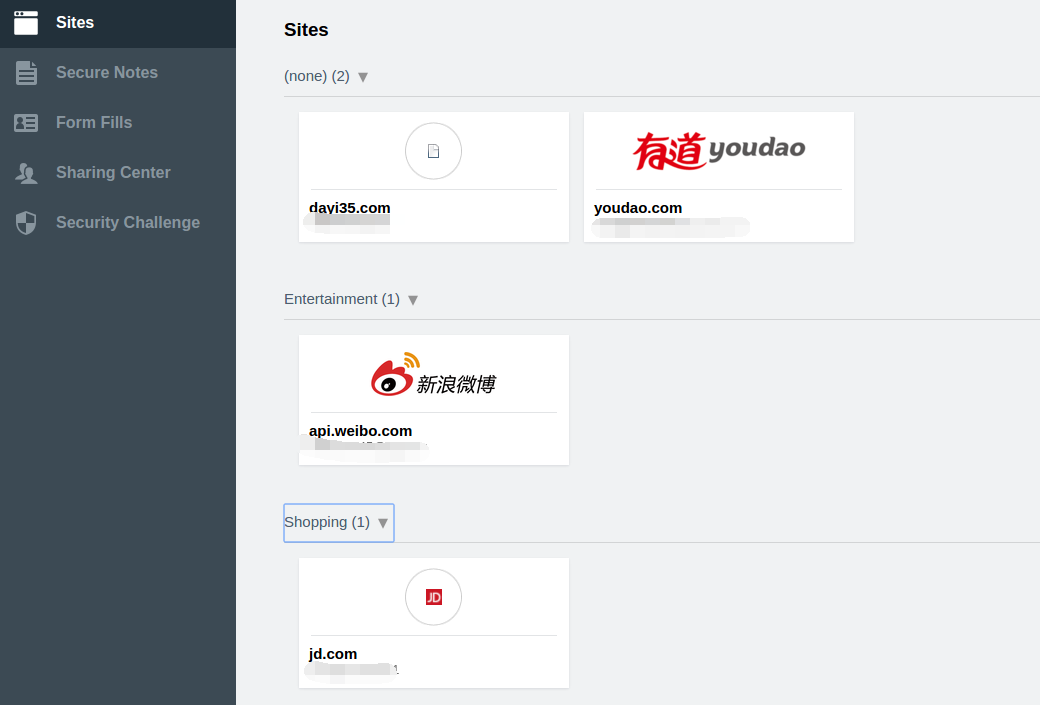This screenshot has width=1040, height=705.
Task: Click the (none) (2) group label
Action: pos(317,76)
